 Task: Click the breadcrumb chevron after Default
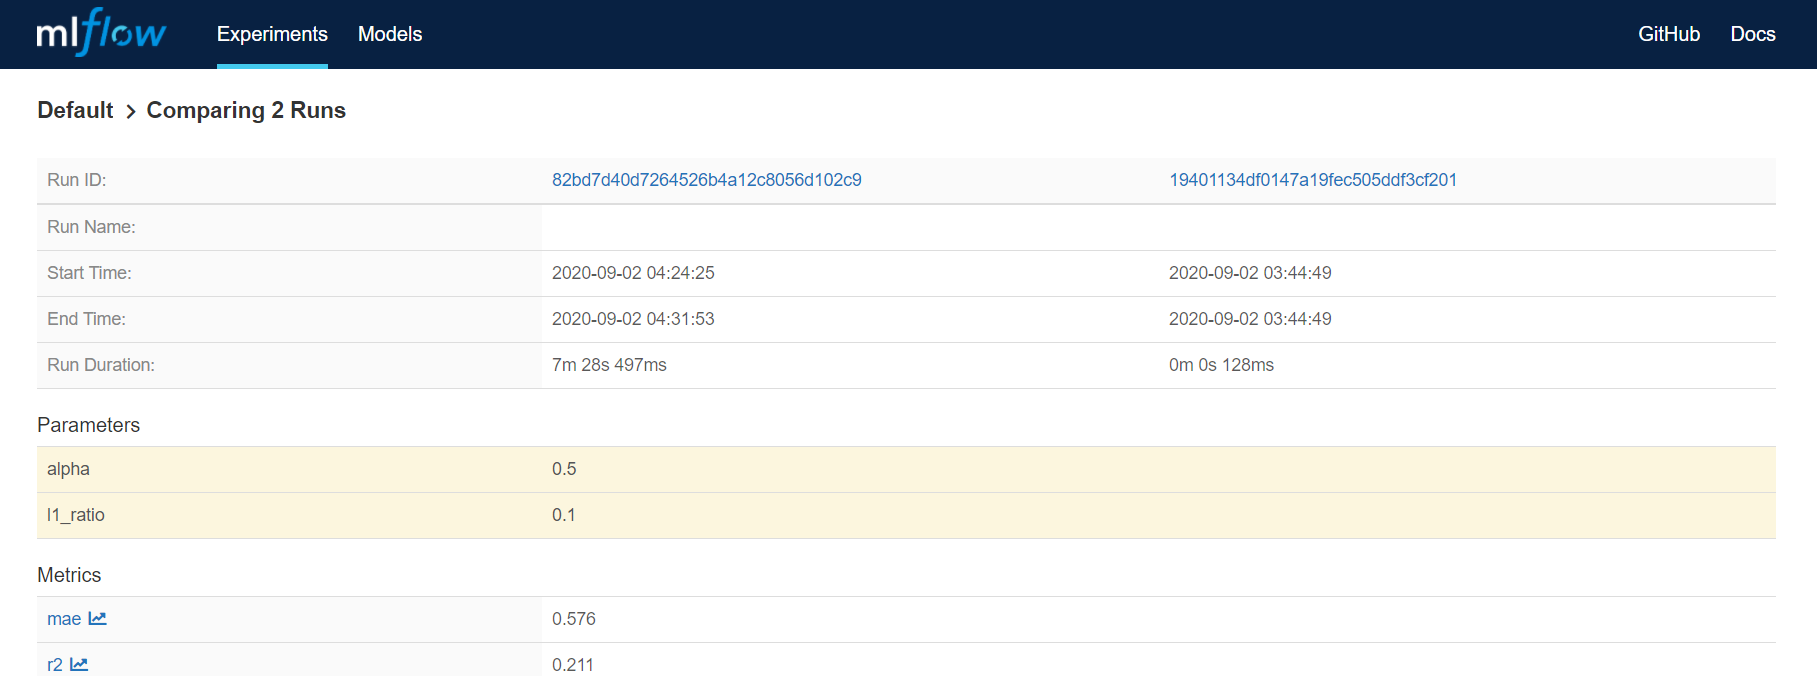[x=130, y=111]
